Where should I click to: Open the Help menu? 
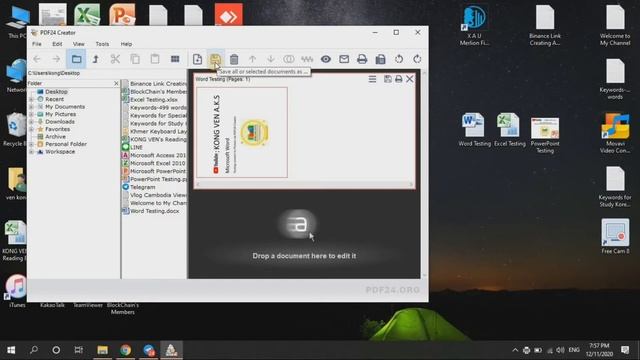(126, 44)
